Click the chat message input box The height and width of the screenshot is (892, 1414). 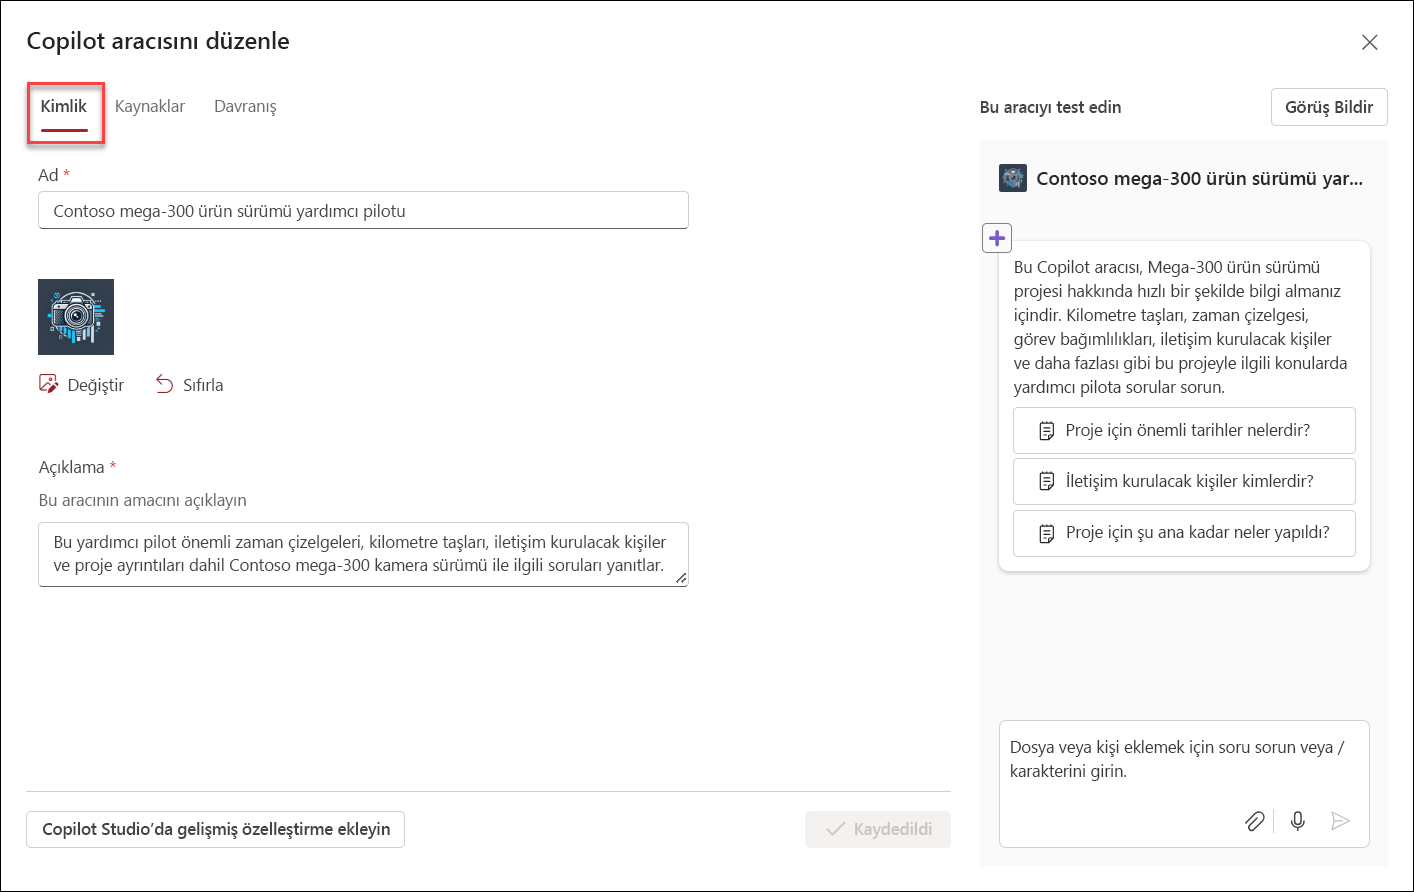click(x=1184, y=784)
